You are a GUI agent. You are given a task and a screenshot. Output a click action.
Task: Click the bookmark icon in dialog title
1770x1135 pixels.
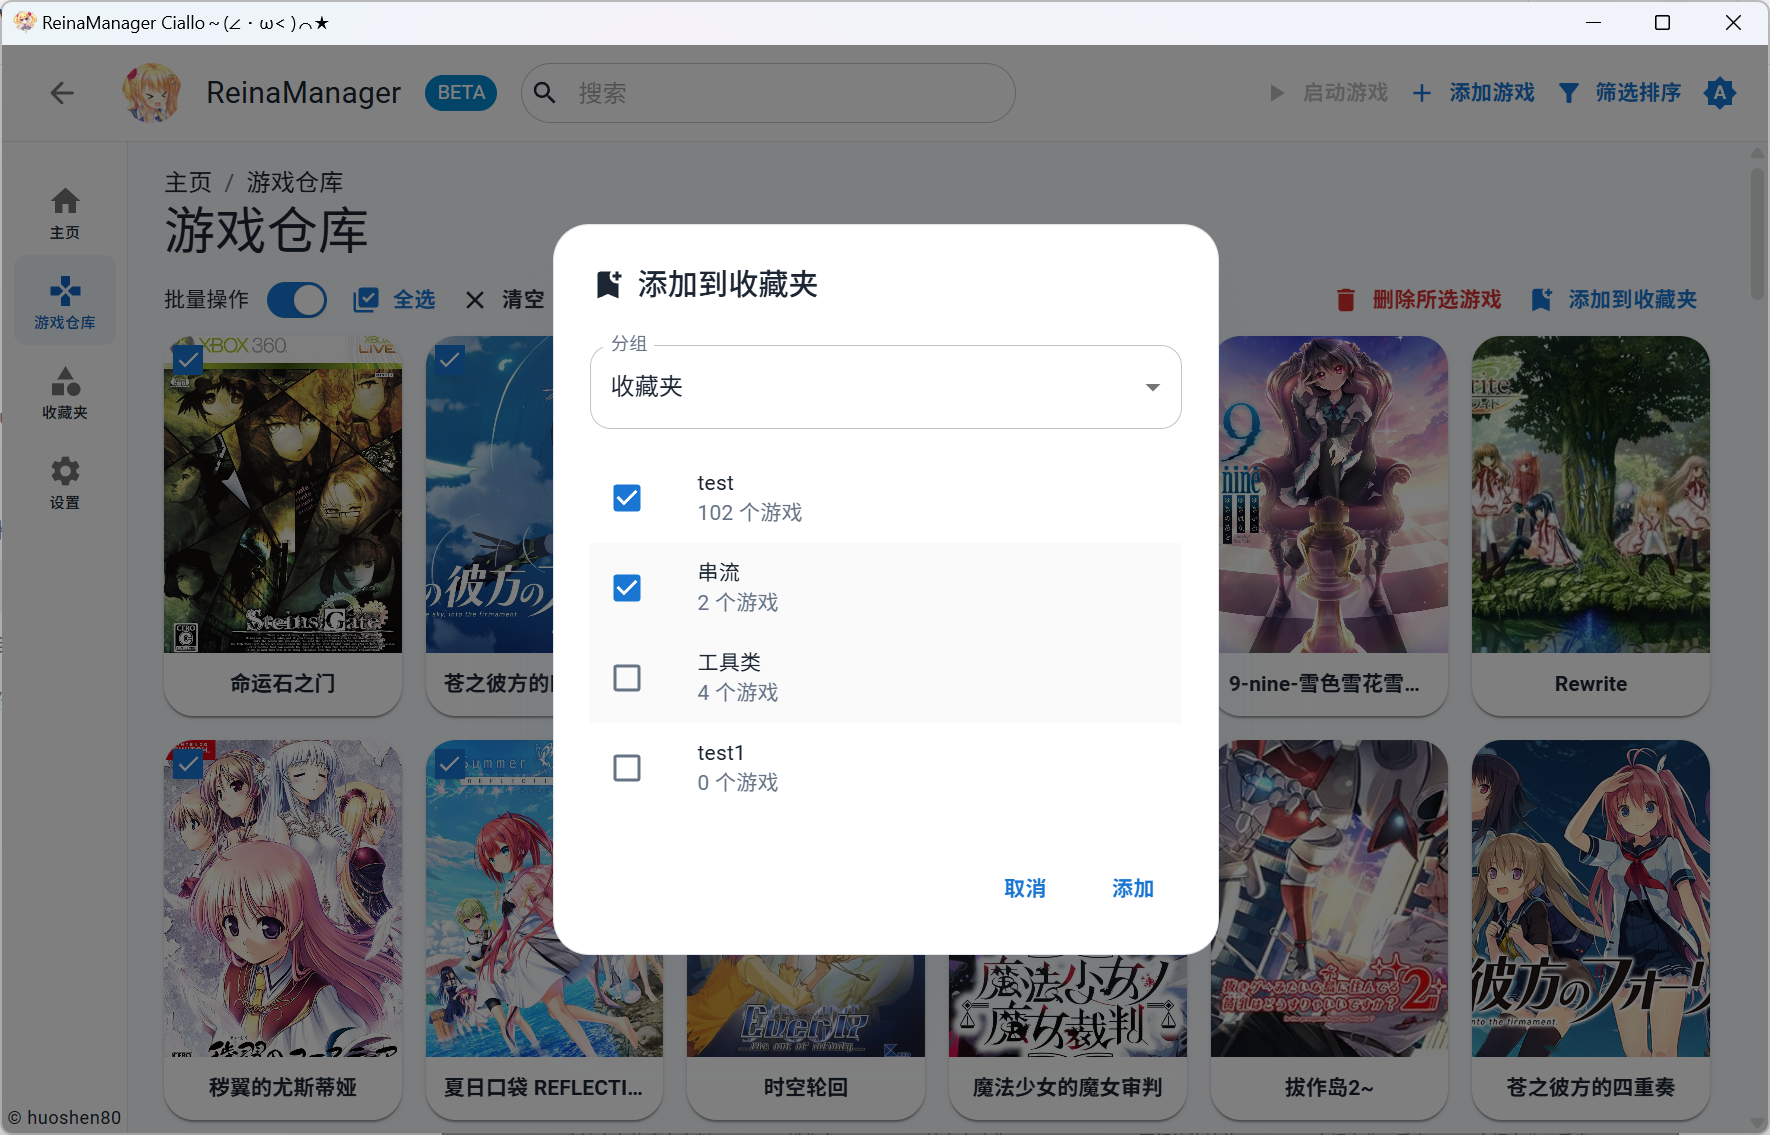click(608, 285)
